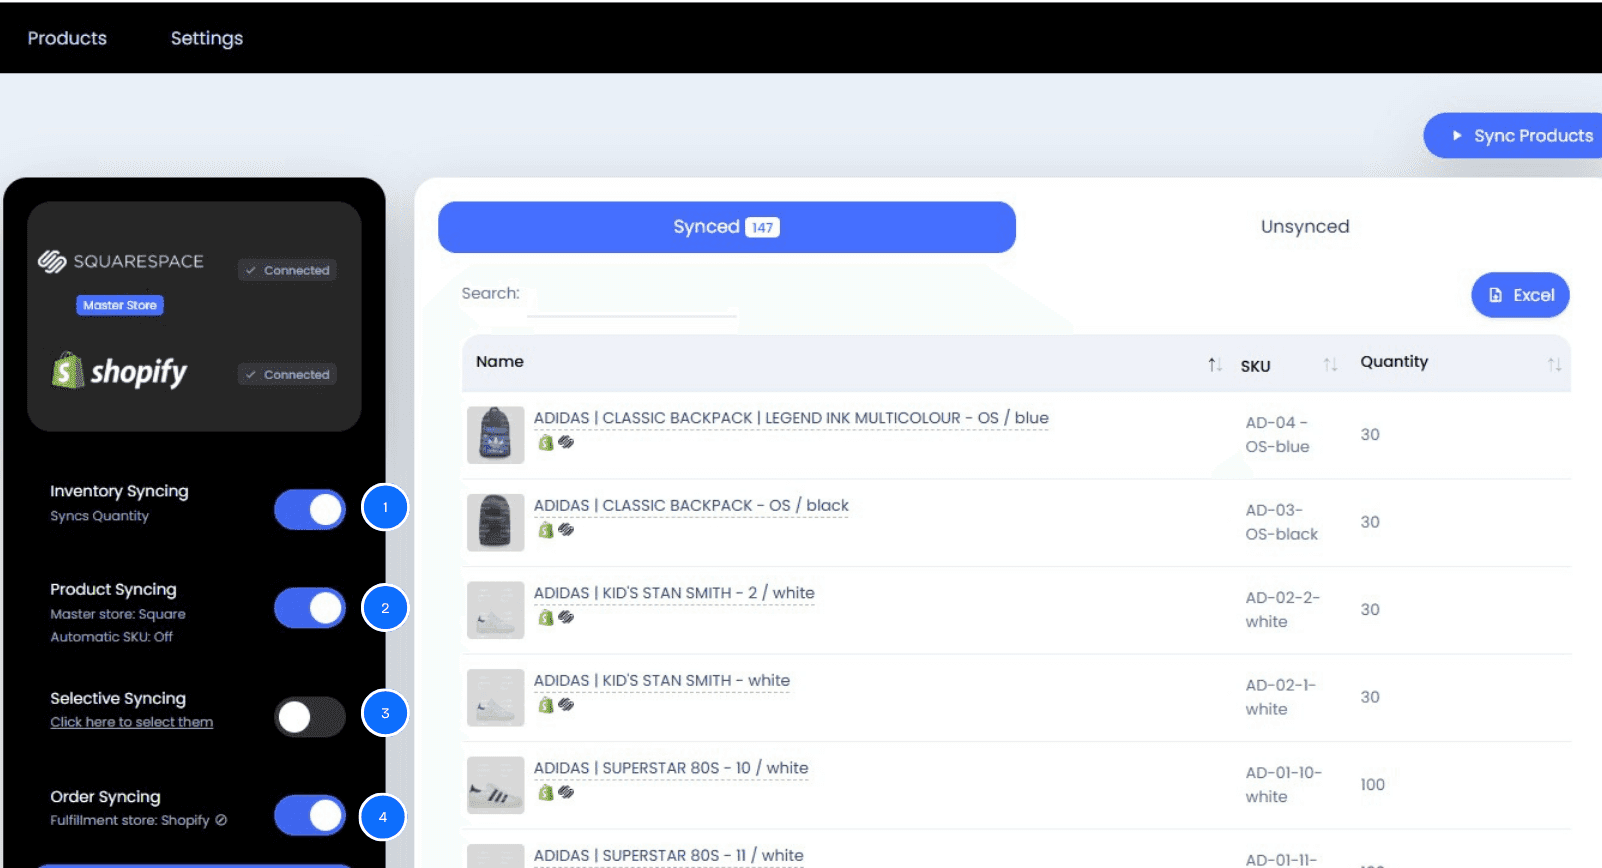
Task: Switch to the Synced tab
Action: [x=727, y=227]
